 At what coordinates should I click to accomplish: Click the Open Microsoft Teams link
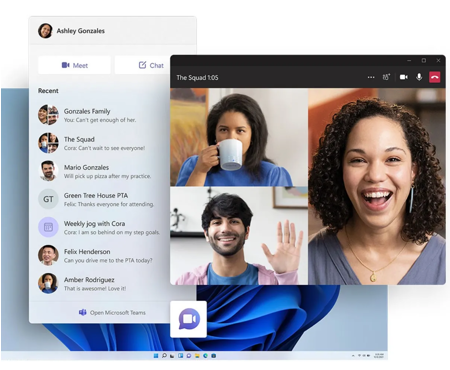pos(112,312)
